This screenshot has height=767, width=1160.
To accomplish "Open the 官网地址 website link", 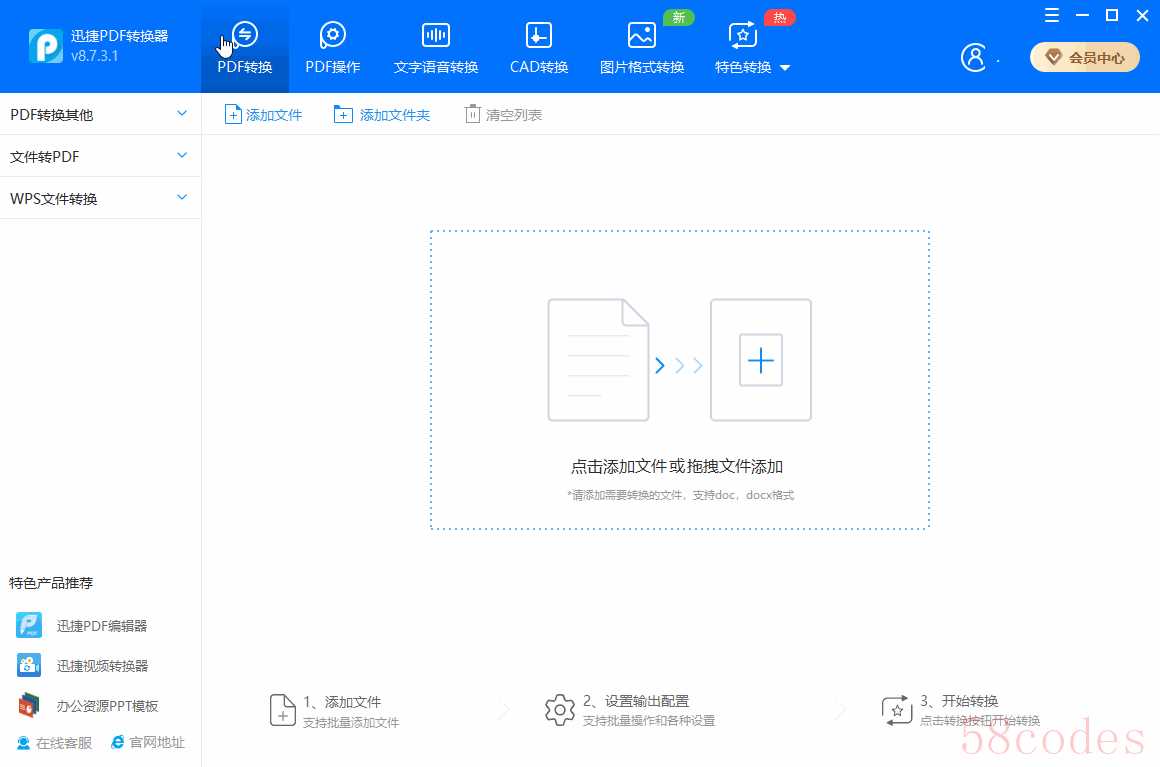I will pos(147,742).
